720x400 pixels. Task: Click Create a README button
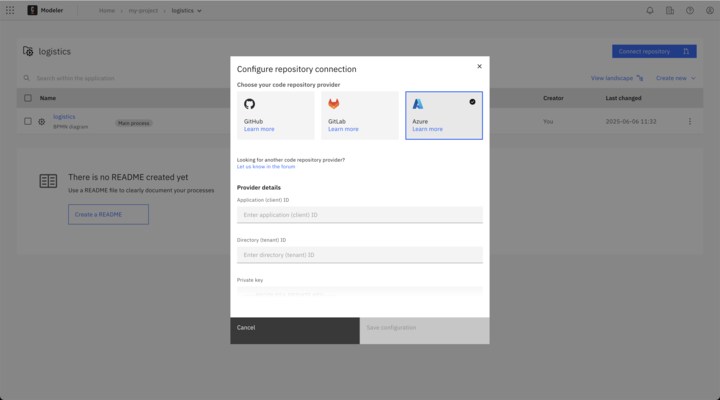[108, 214]
